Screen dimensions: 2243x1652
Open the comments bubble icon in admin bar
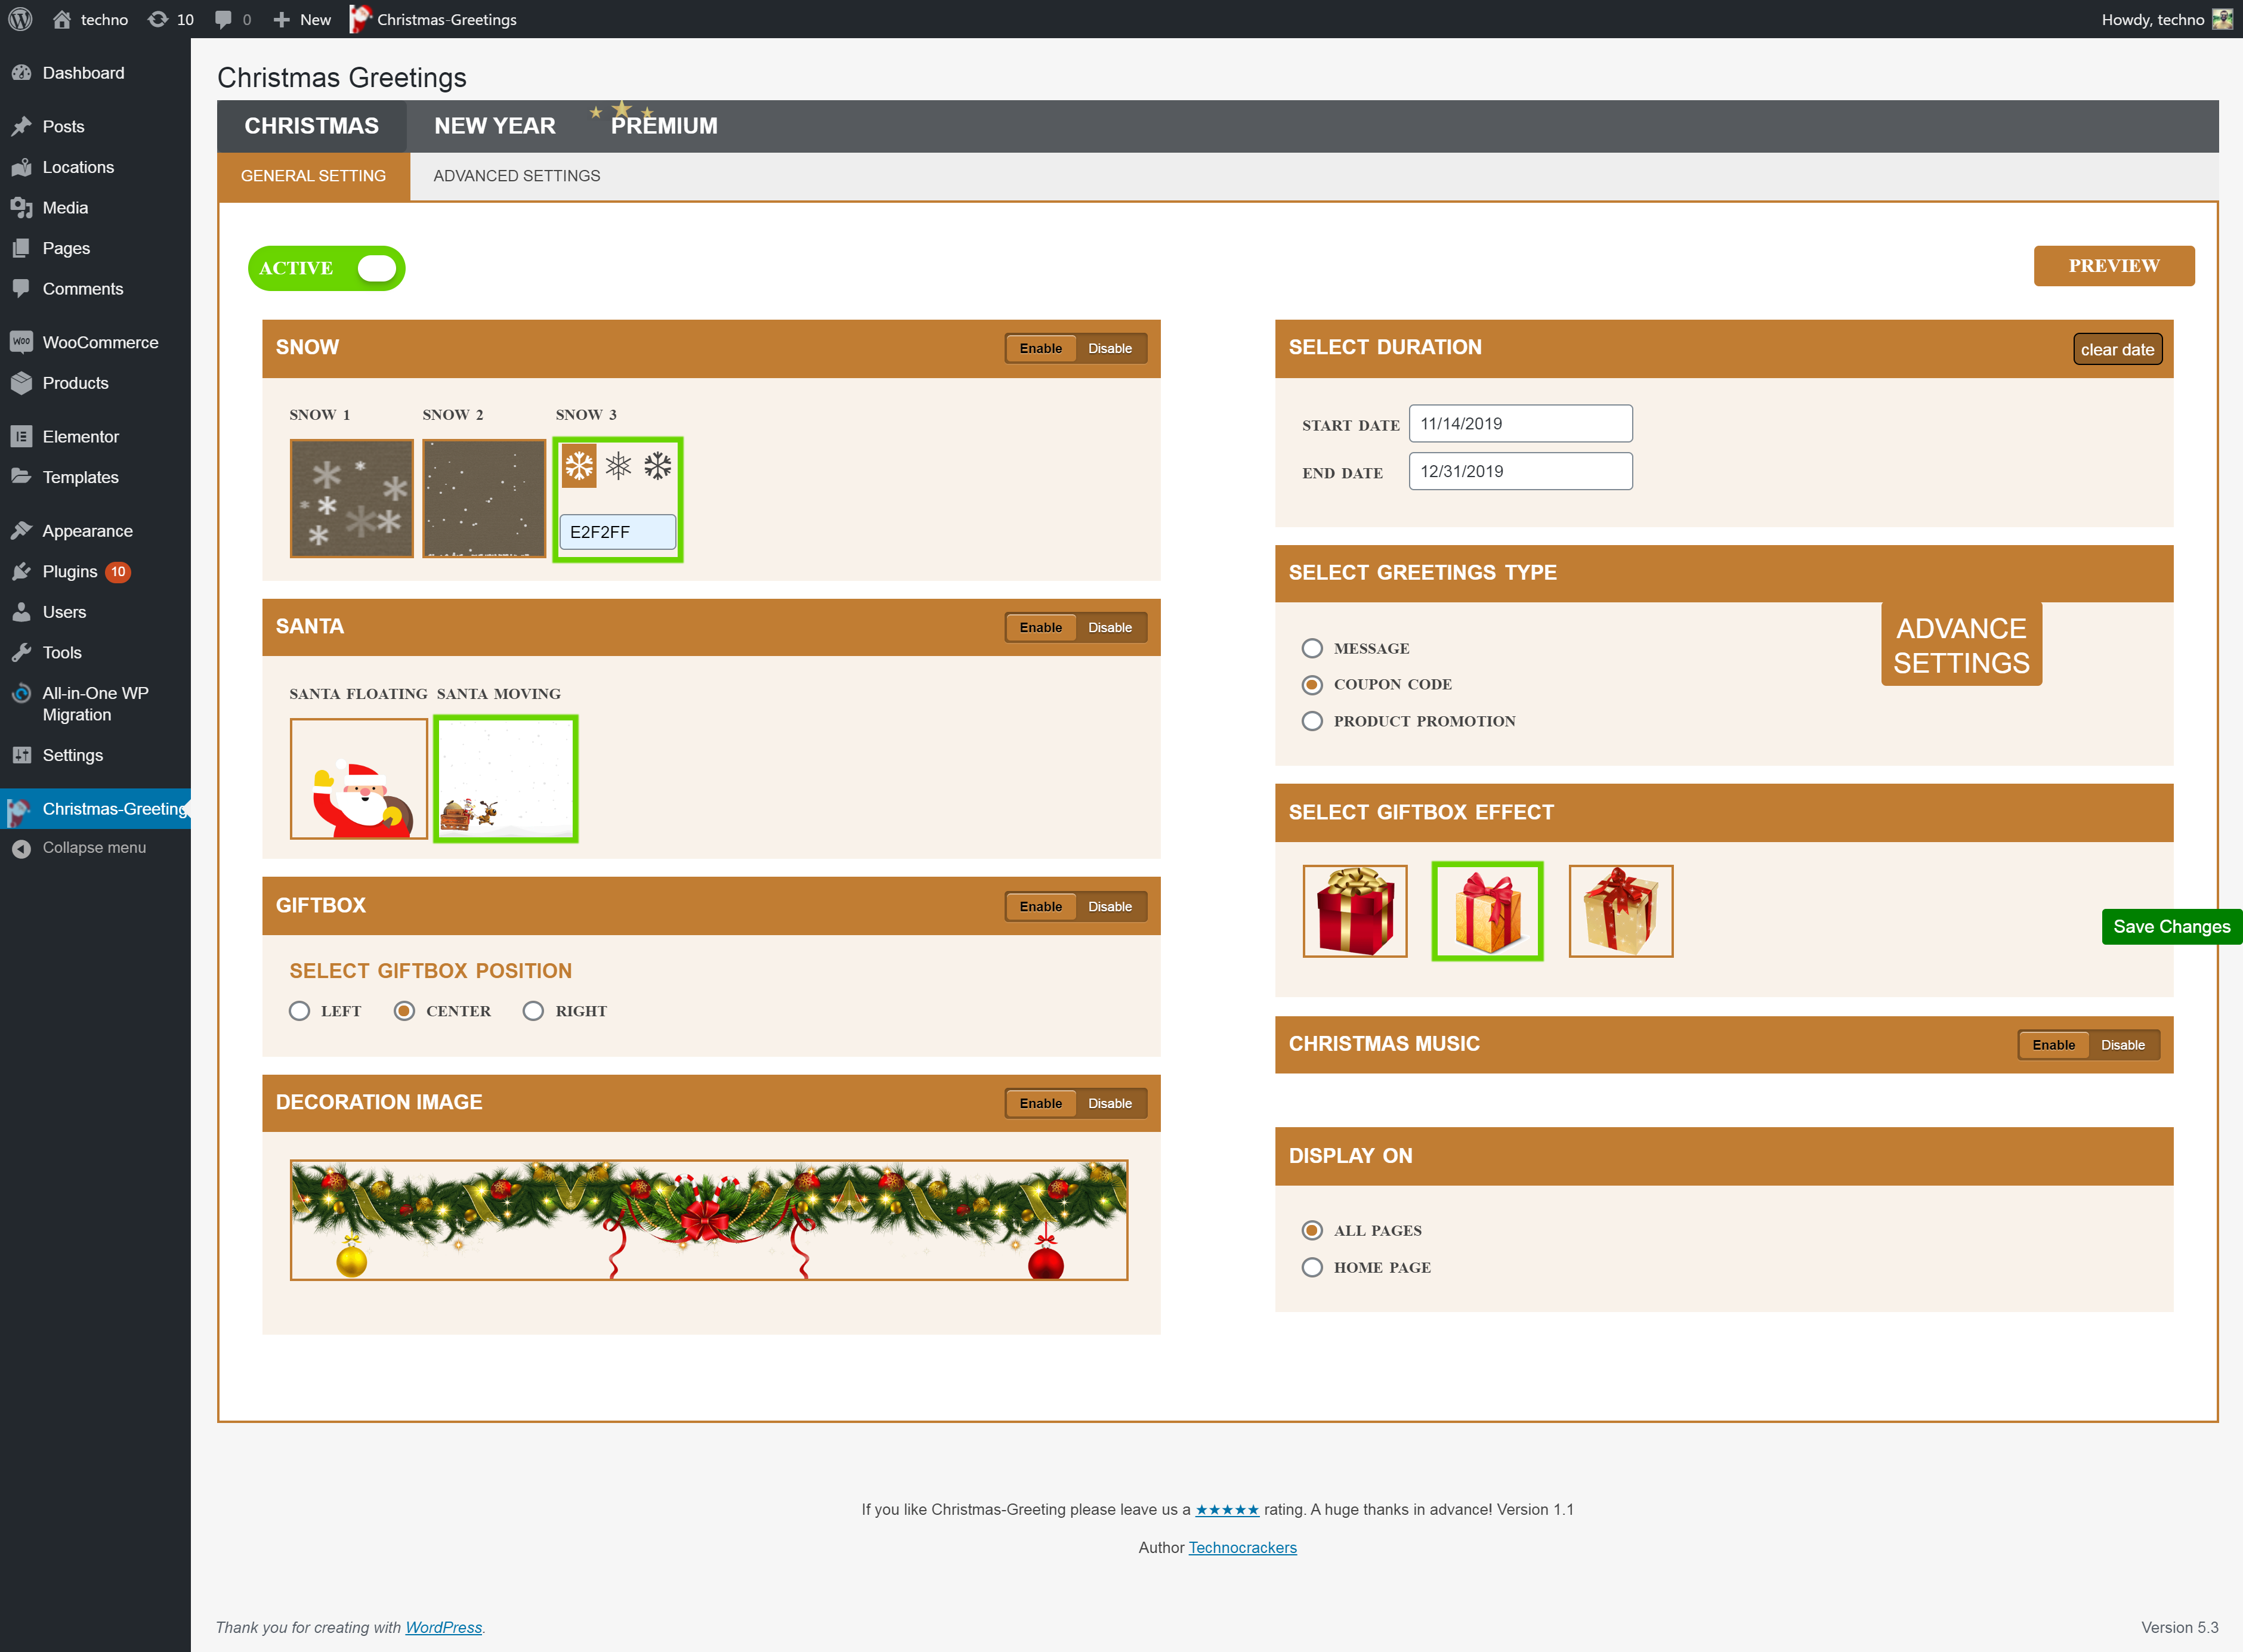click(x=223, y=19)
